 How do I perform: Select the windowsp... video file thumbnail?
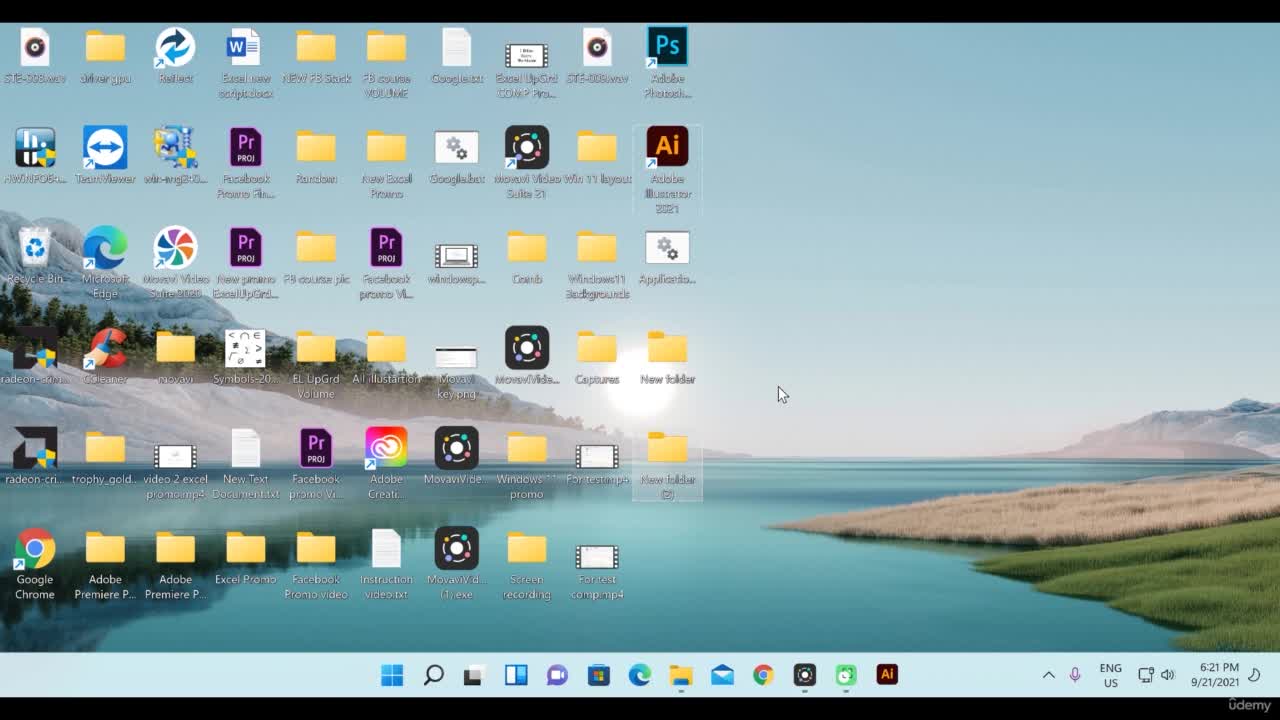pyautogui.click(x=456, y=263)
